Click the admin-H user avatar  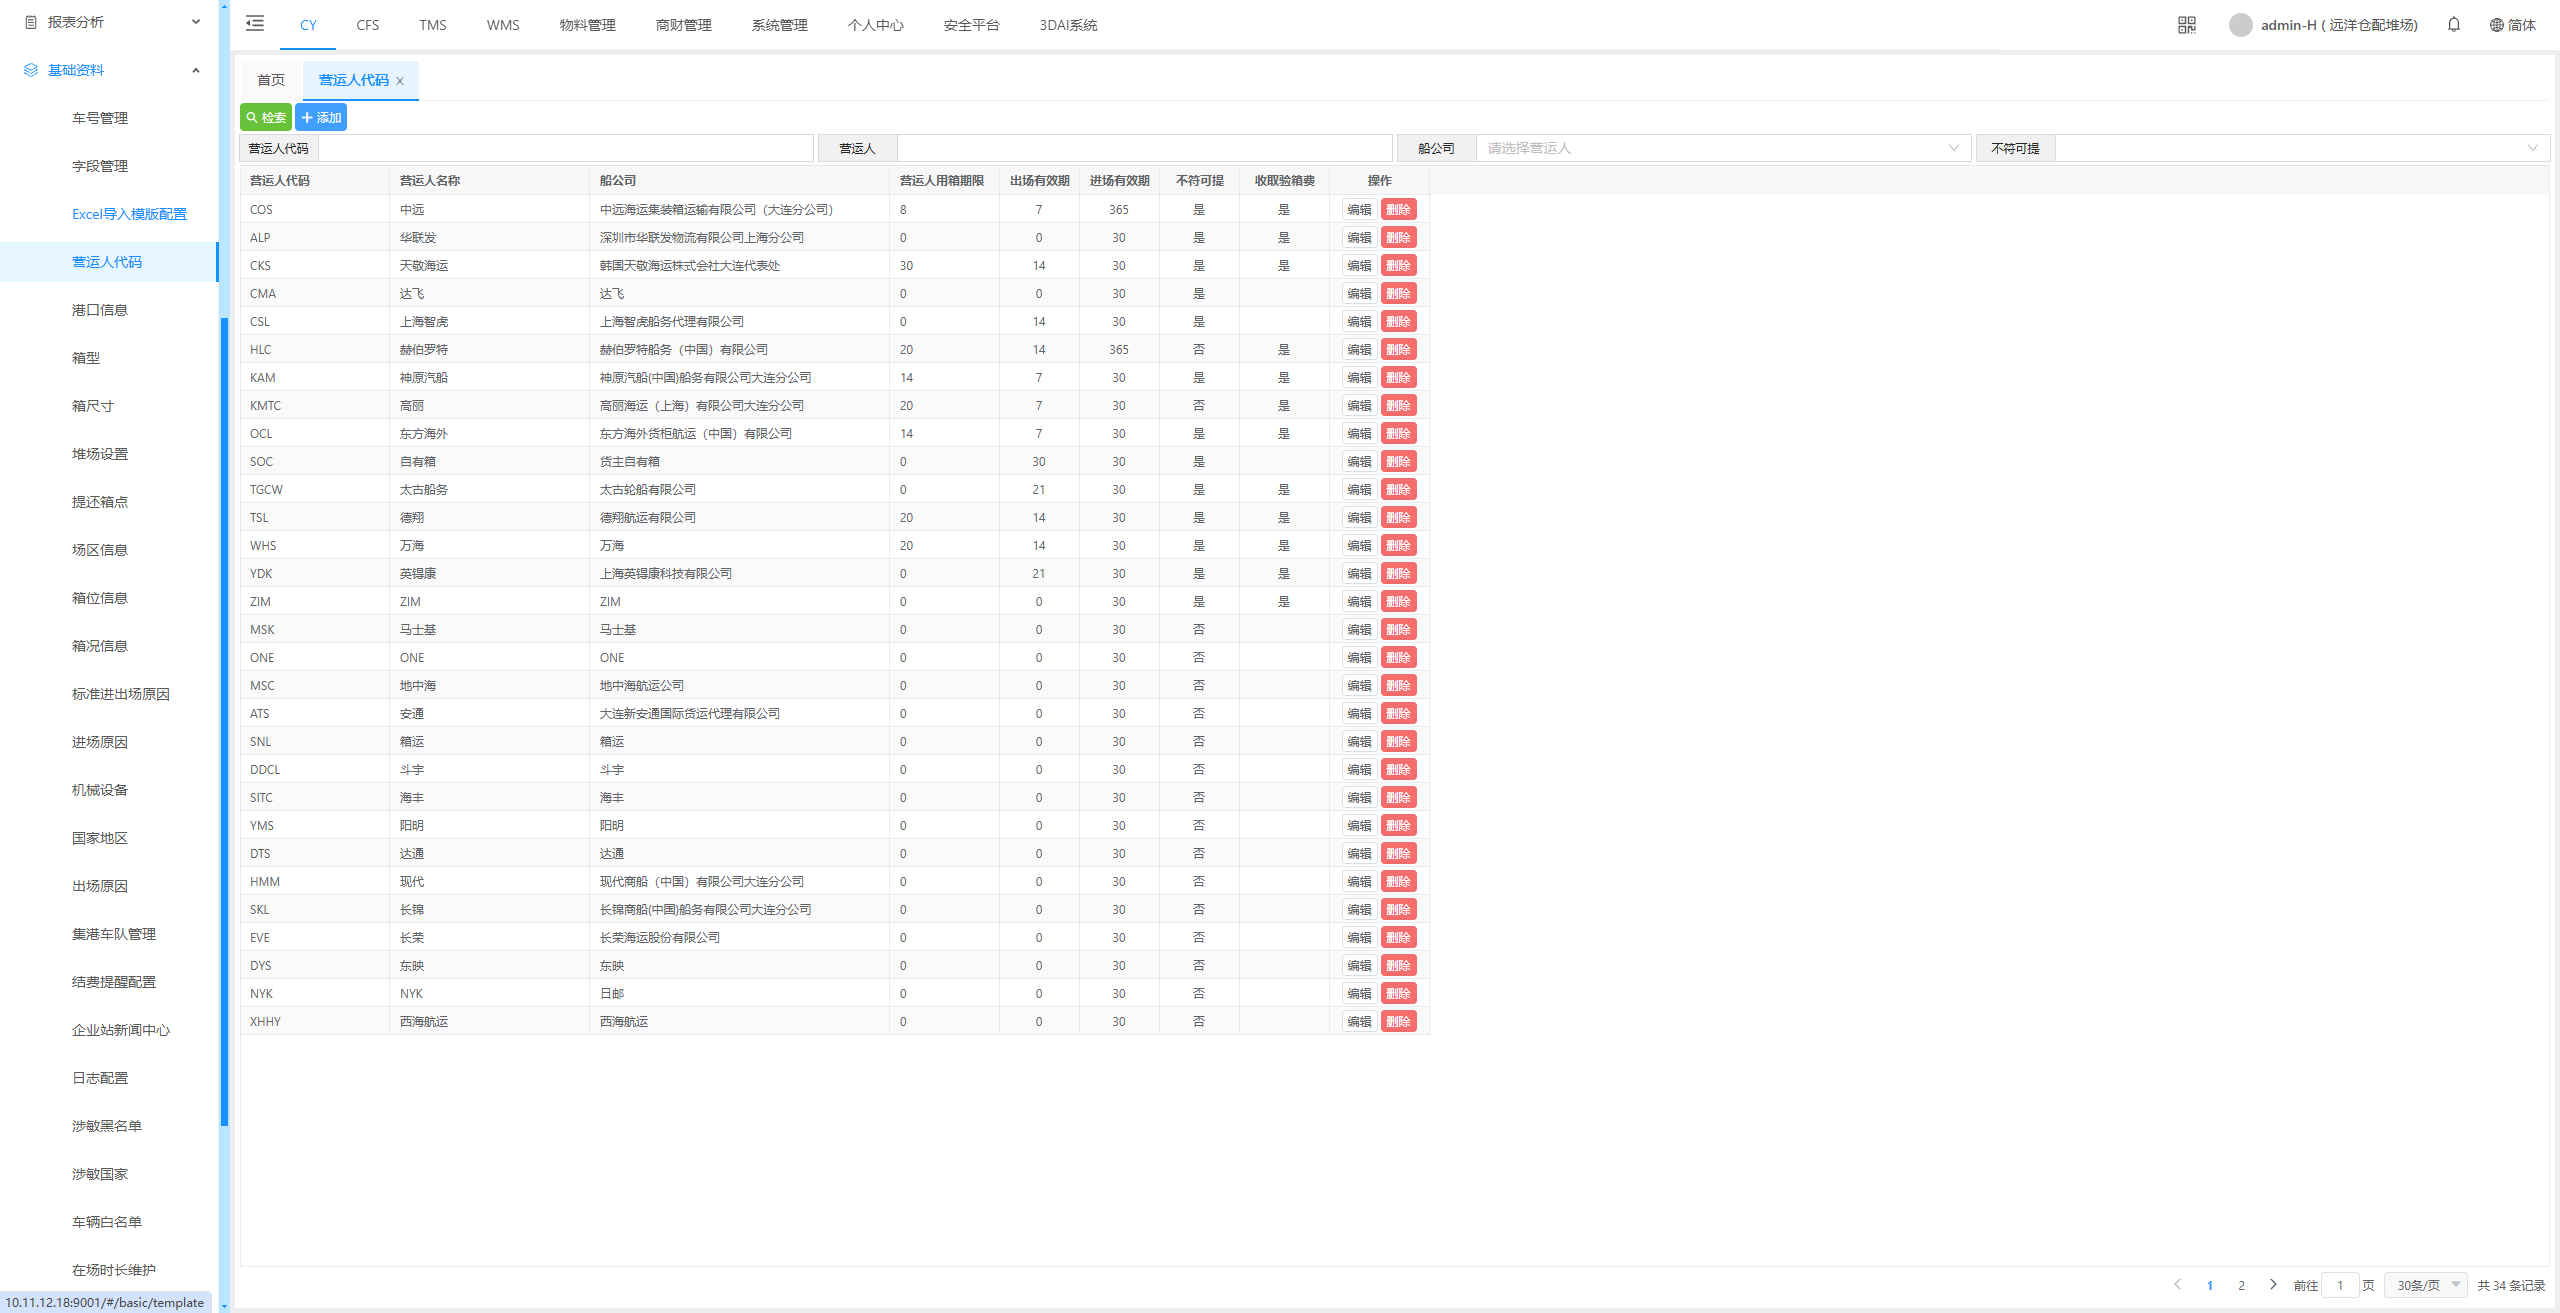pos(2240,25)
